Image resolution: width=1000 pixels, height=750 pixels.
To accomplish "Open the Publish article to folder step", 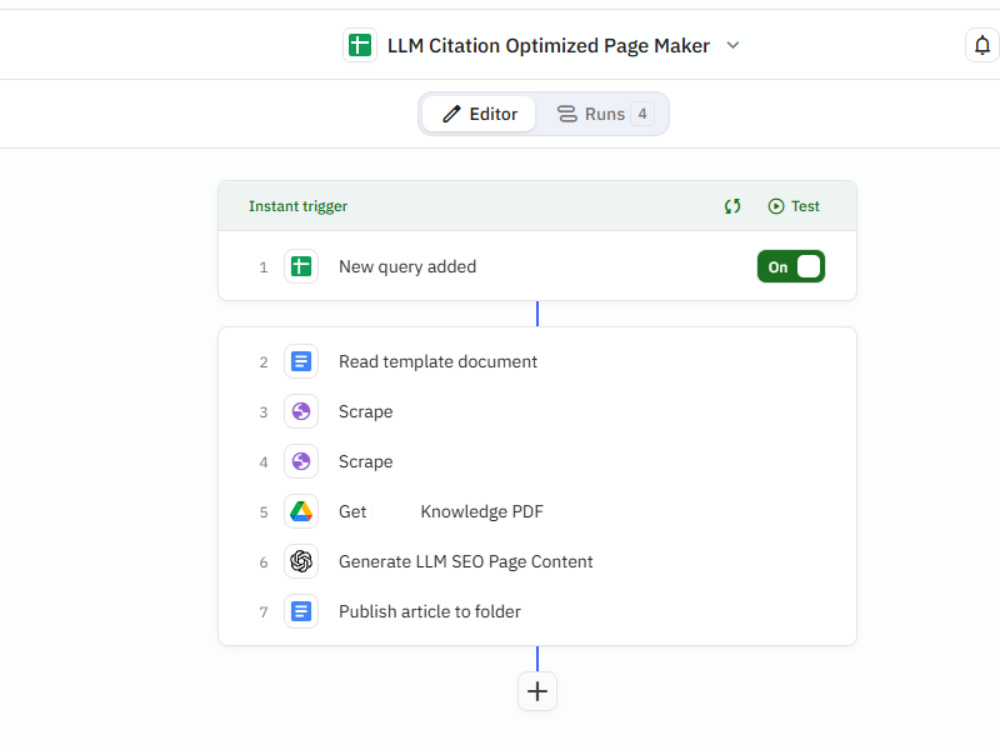I will coord(537,612).
